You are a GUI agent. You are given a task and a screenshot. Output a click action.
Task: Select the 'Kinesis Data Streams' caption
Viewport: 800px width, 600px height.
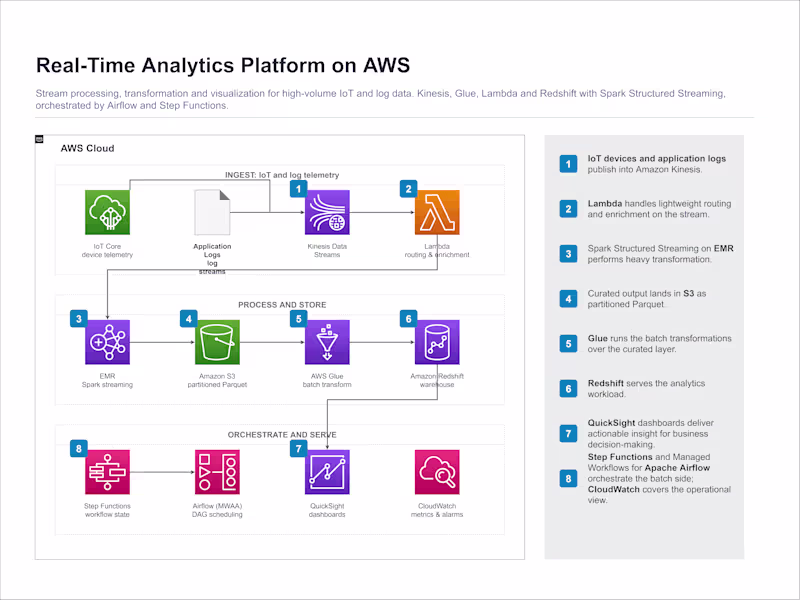click(327, 251)
